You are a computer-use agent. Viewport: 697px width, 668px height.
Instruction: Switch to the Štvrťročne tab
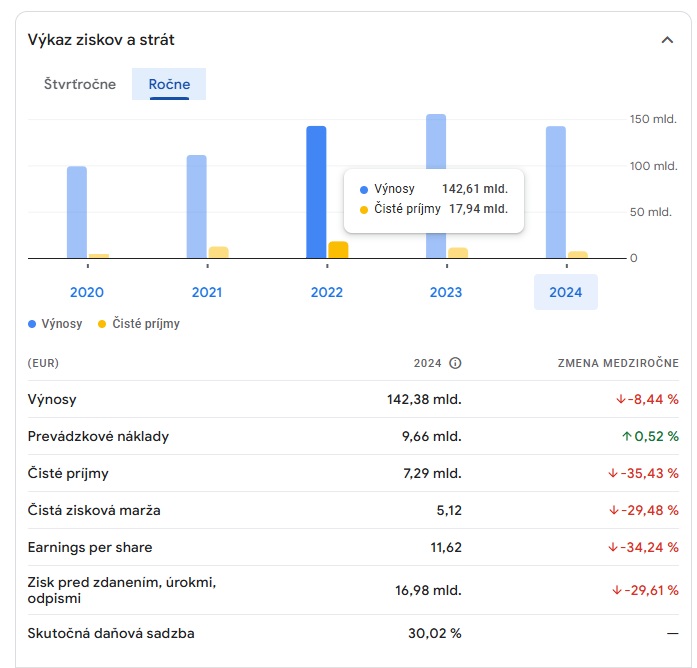[80, 84]
